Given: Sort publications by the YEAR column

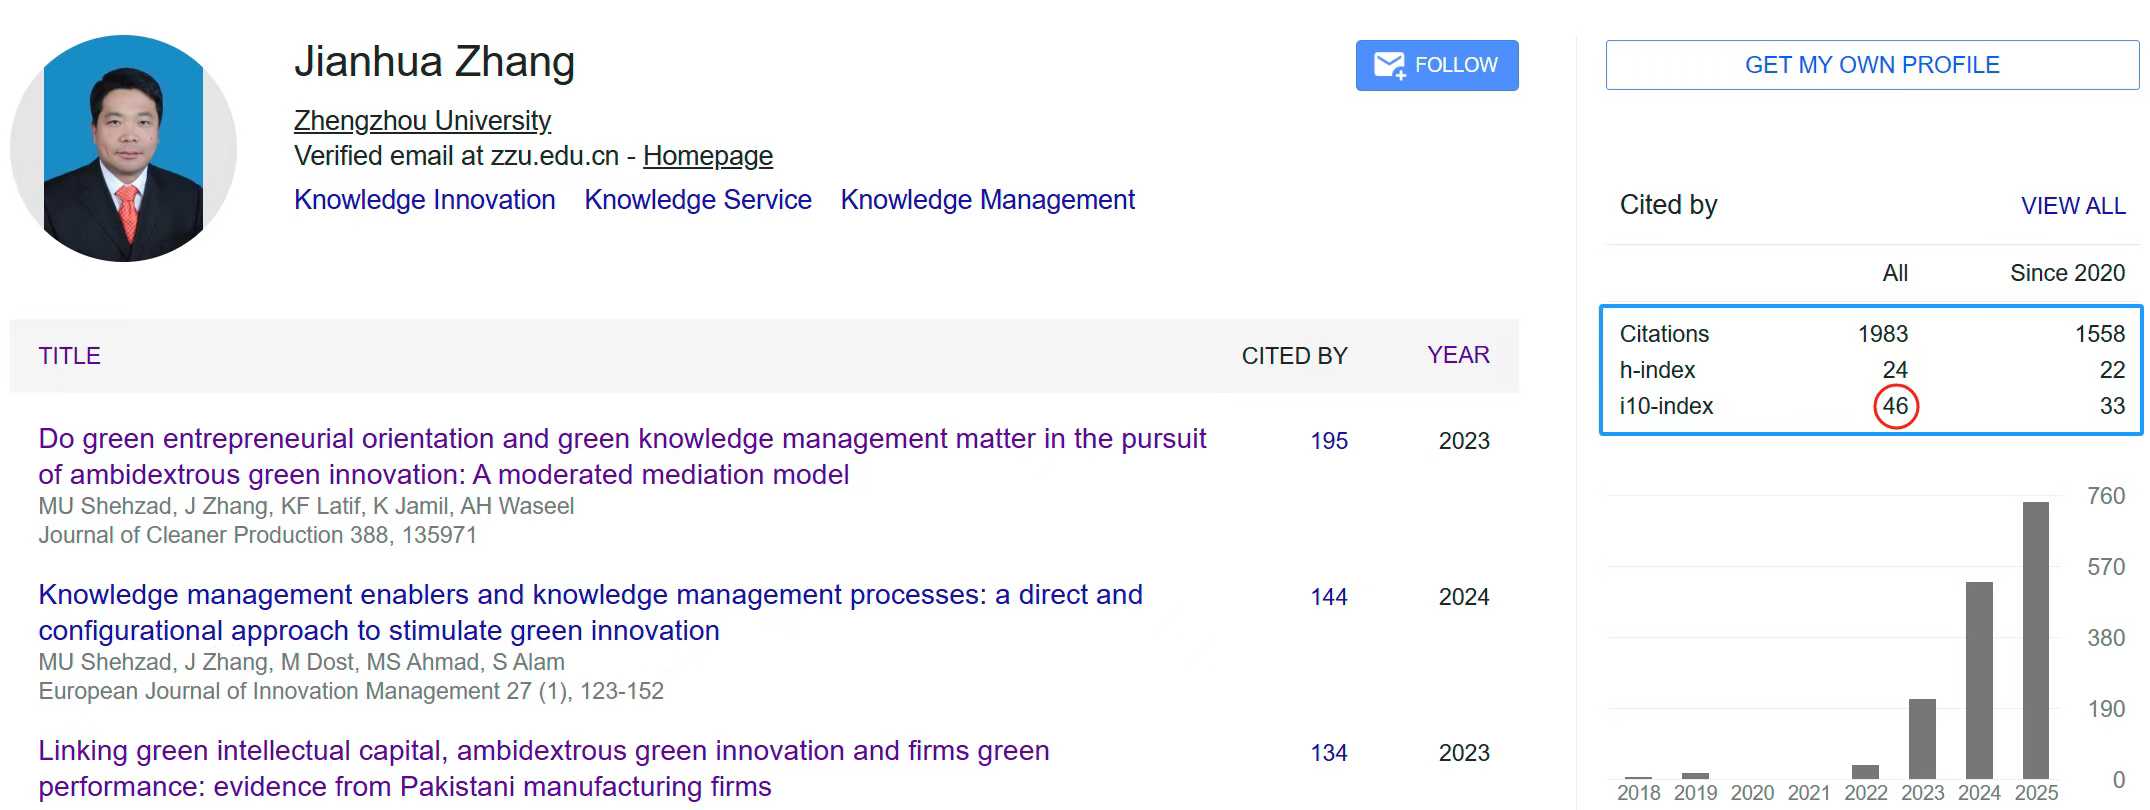Looking at the screenshot, I should coord(1457,355).
